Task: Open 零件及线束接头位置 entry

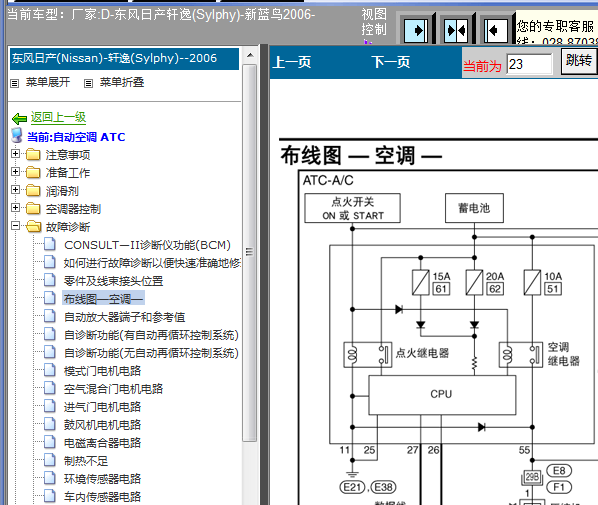Action: click(x=113, y=281)
